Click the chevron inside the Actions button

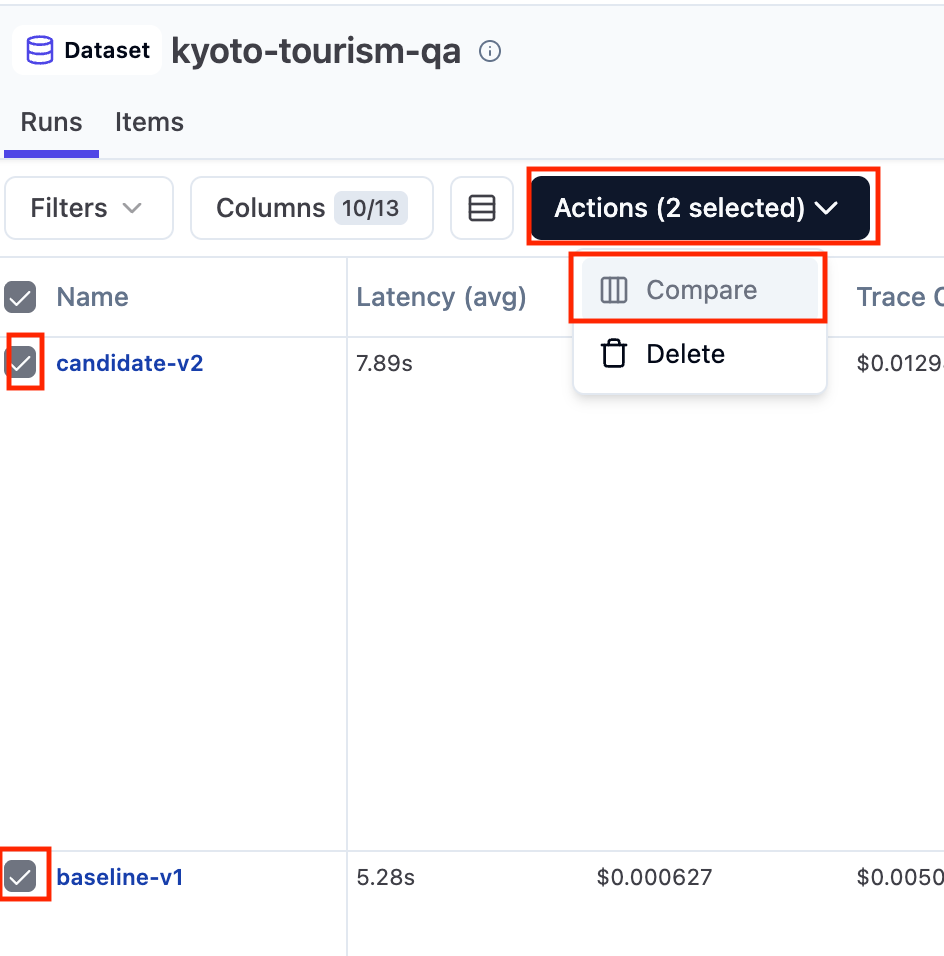[x=827, y=208]
